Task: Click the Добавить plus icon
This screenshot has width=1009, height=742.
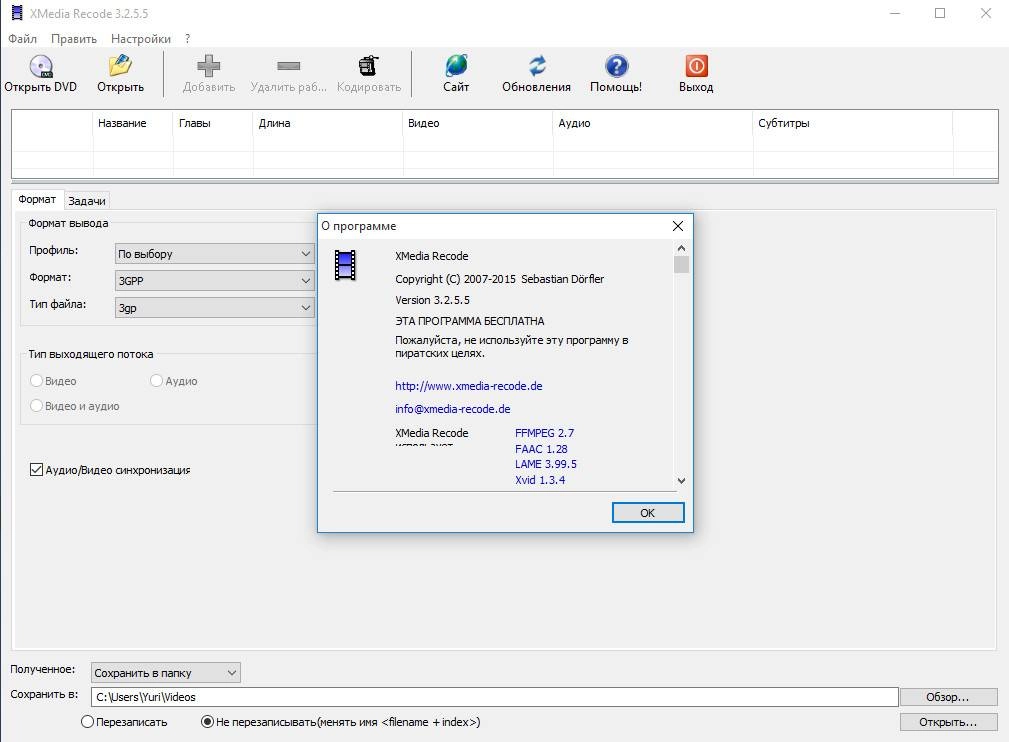Action: [208, 66]
